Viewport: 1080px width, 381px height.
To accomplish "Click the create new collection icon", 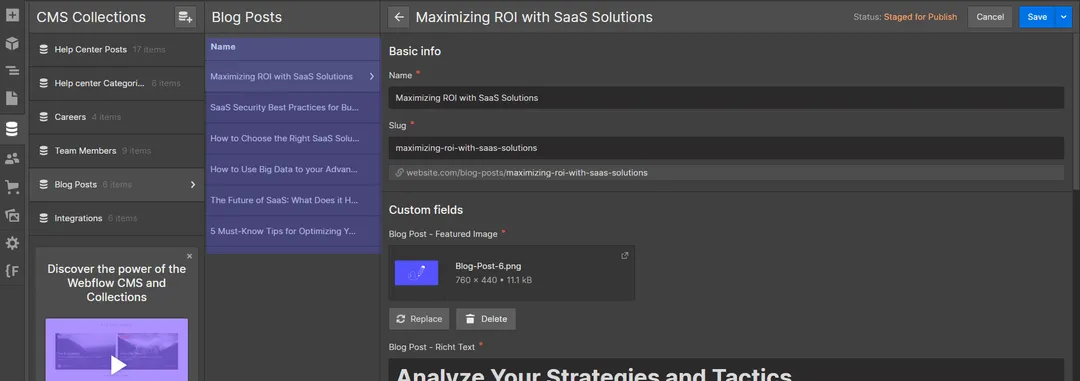I will (x=185, y=17).
